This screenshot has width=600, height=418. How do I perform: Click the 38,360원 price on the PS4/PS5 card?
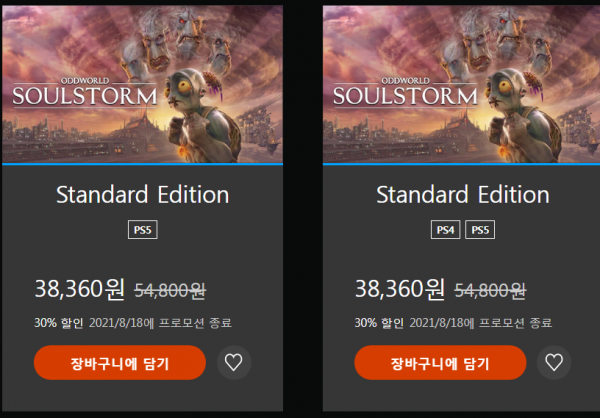(x=400, y=289)
